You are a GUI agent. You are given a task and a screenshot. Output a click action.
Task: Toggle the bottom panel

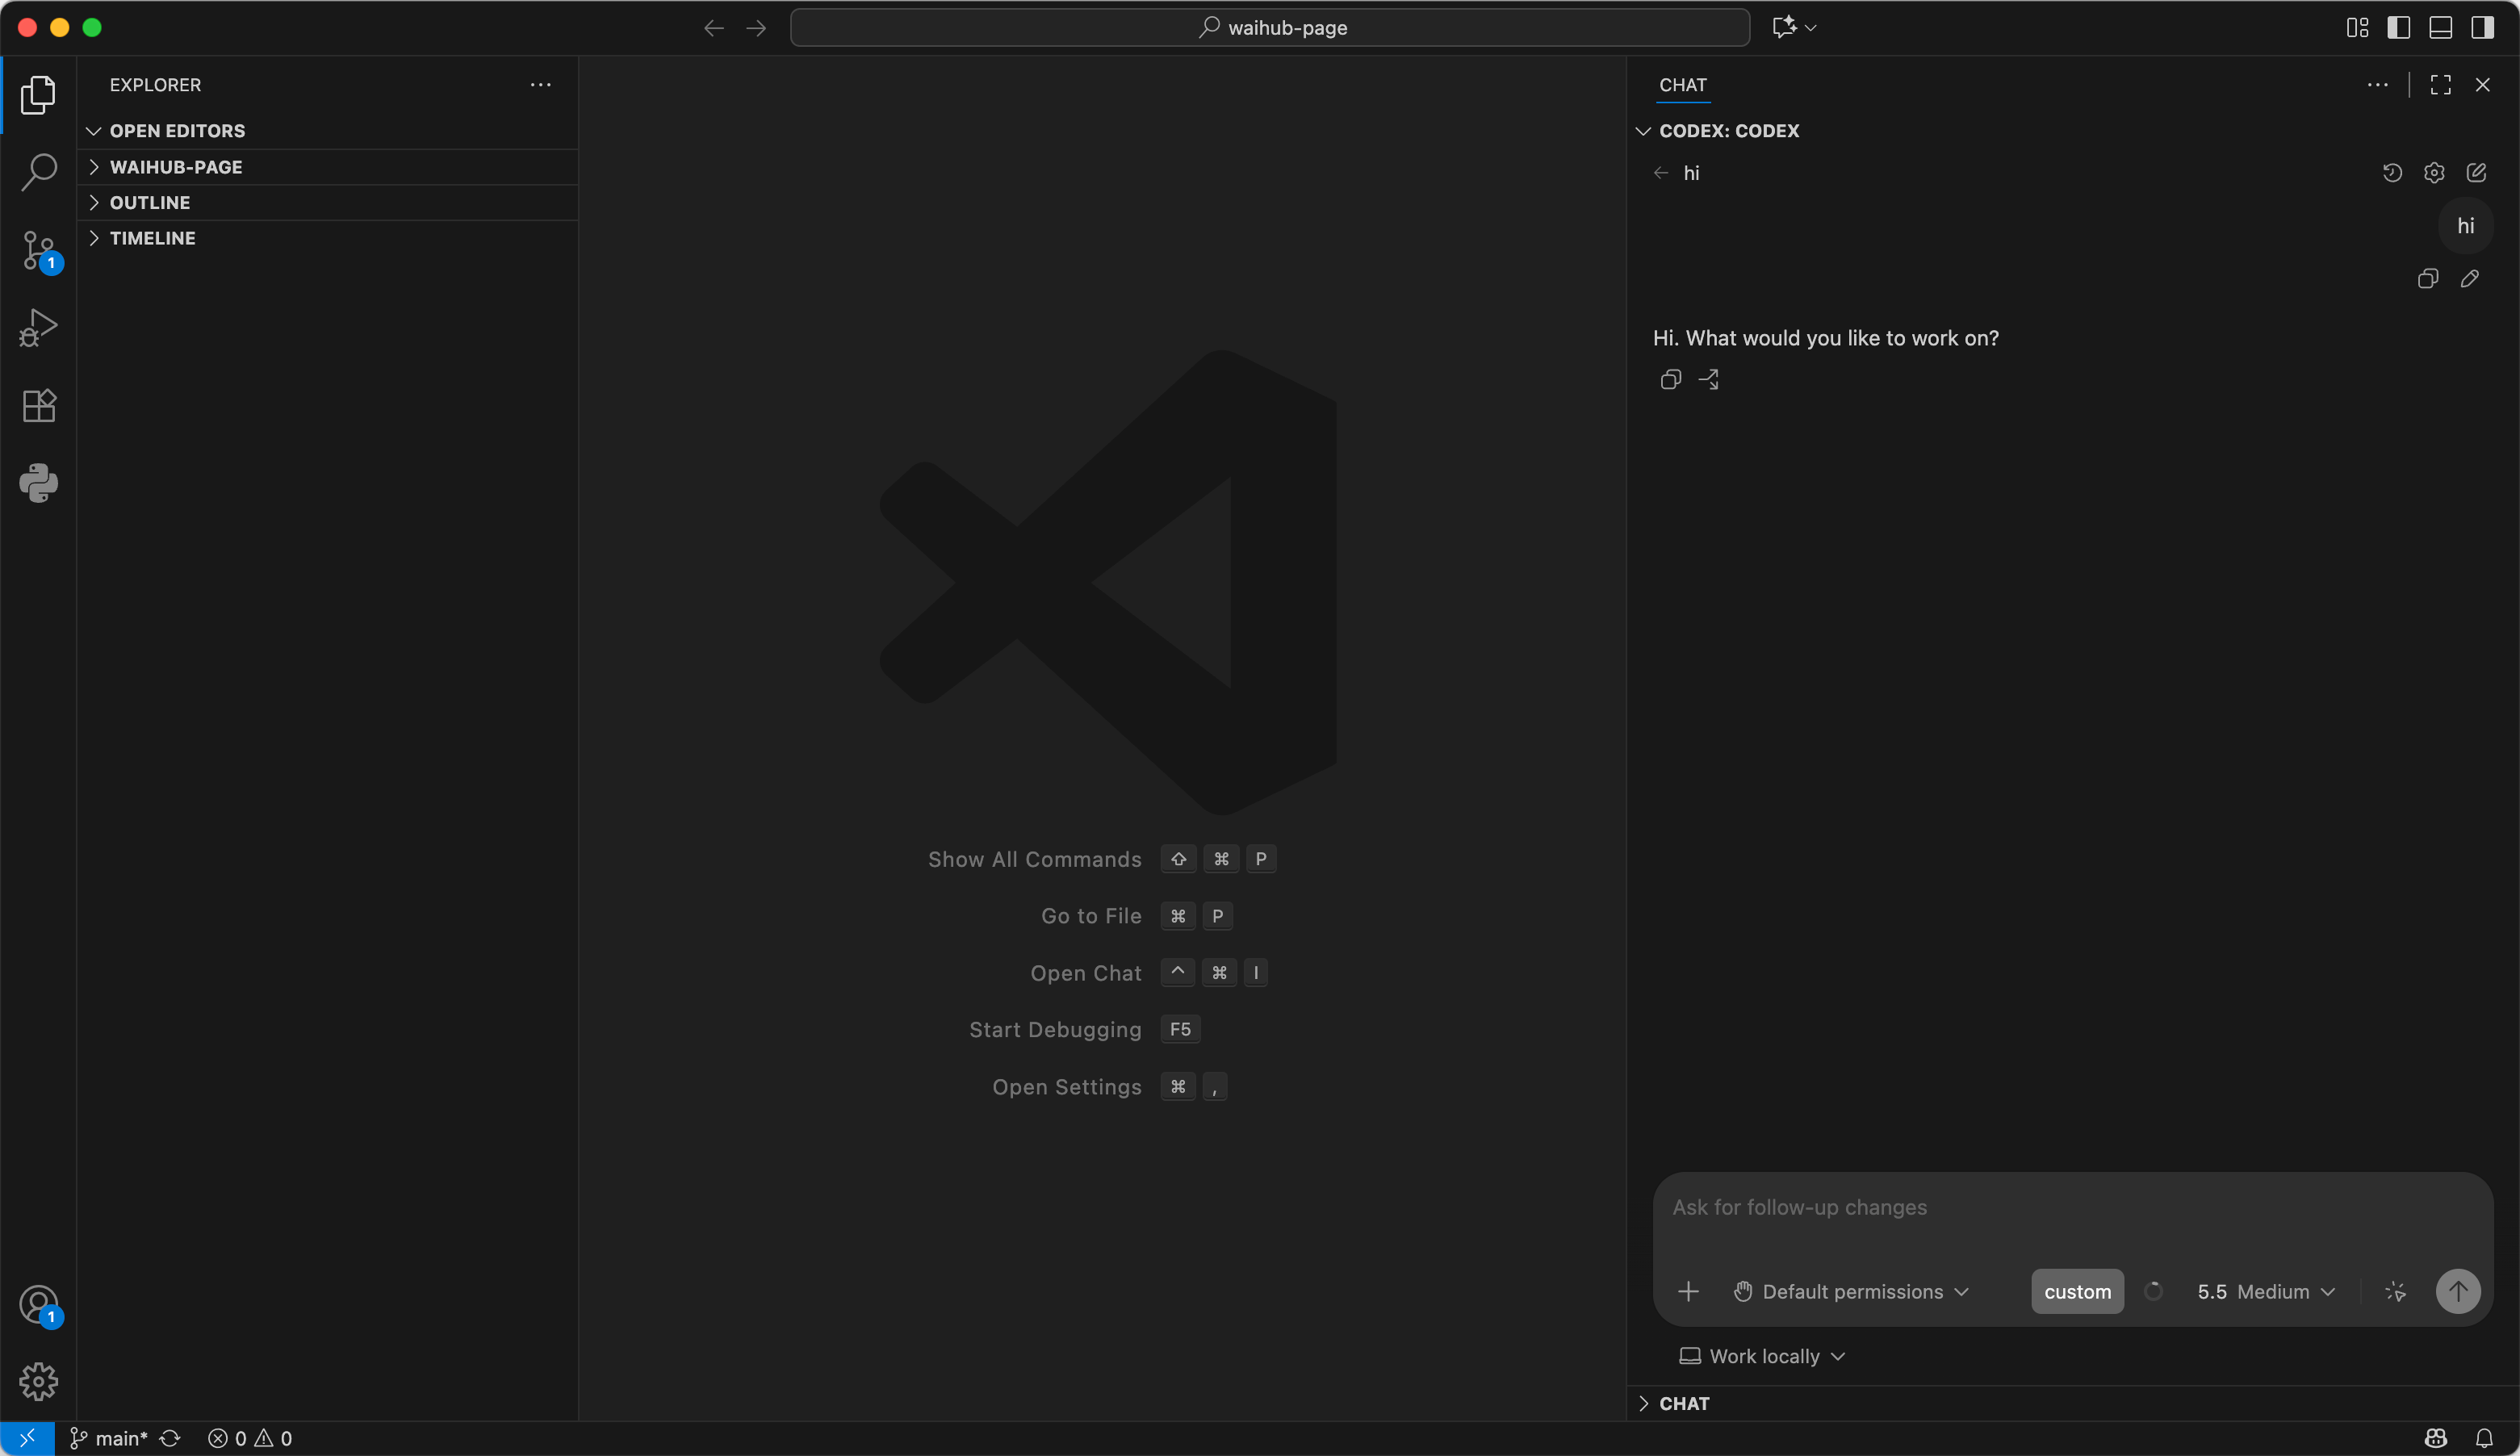pos(2440,28)
